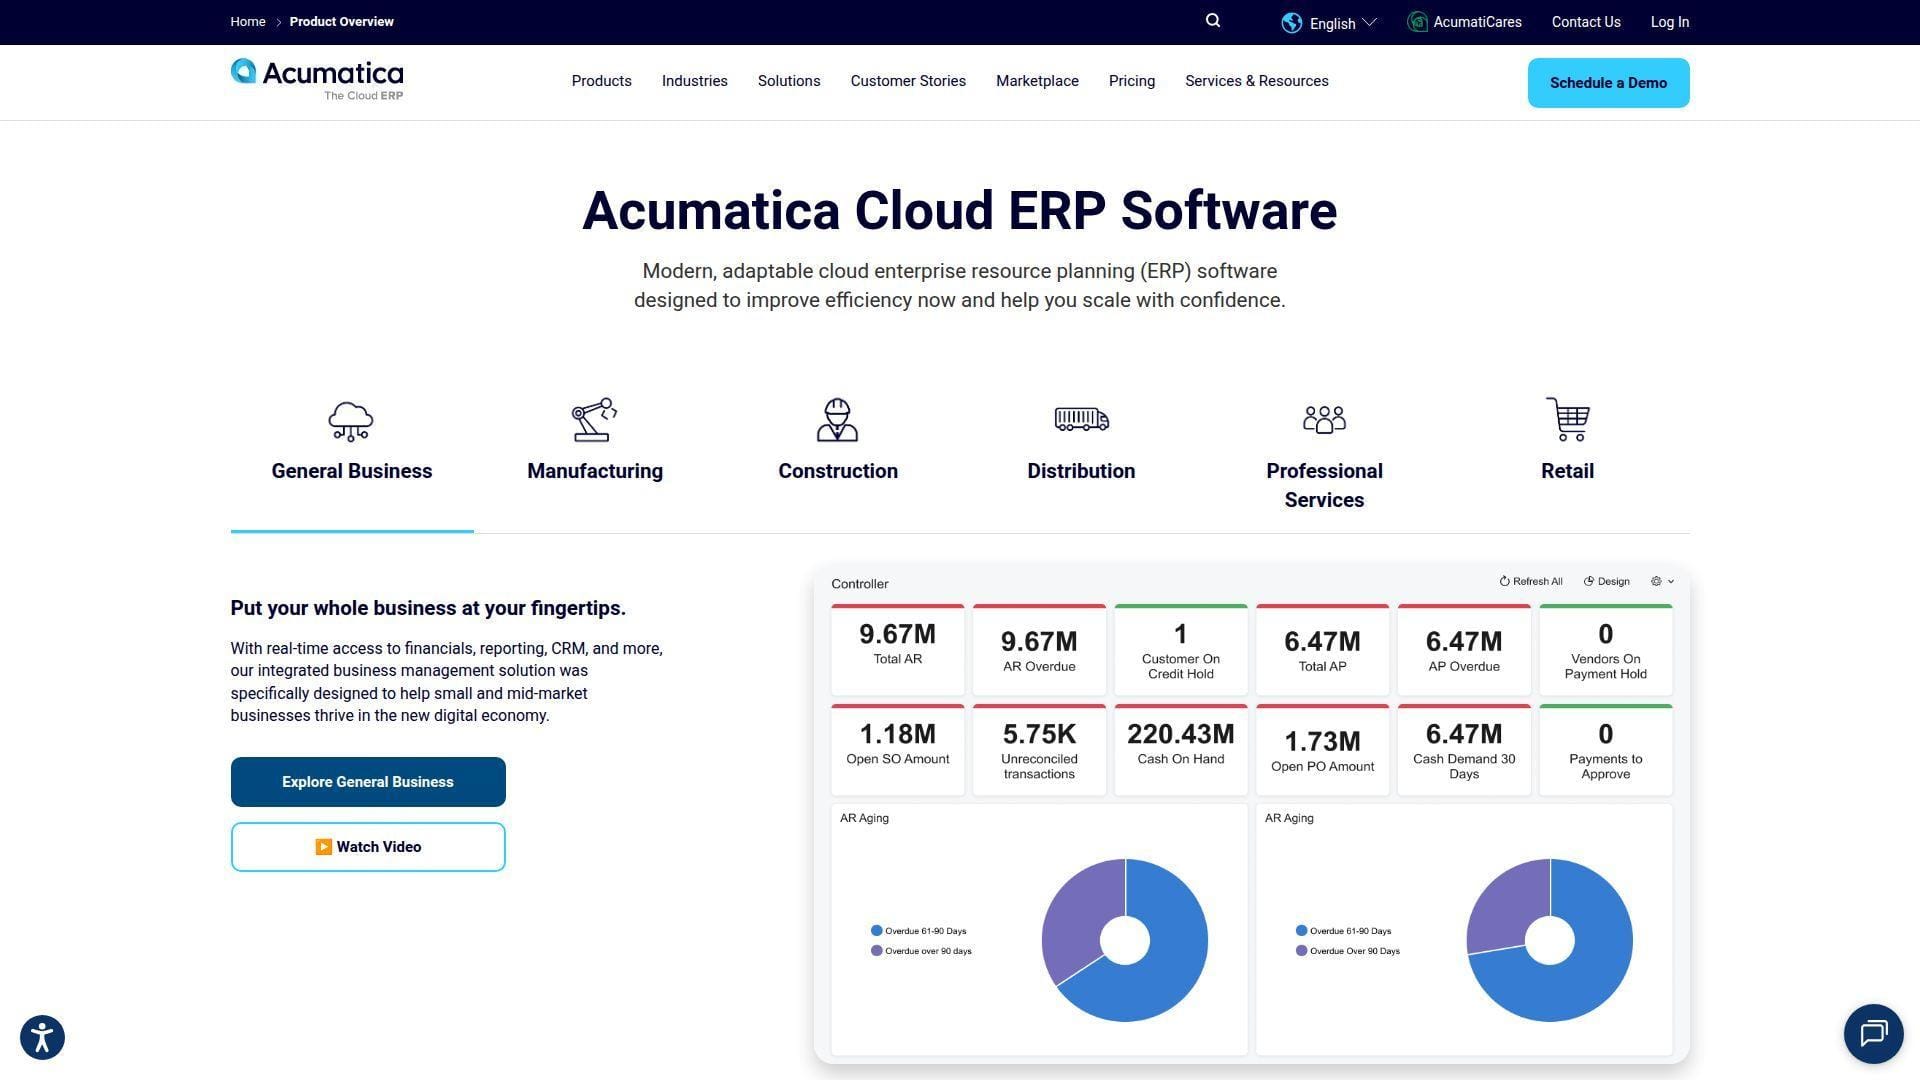Select the Manufacturing robot arm icon
Image resolution: width=1920 pixels, height=1080 pixels.
[594, 420]
